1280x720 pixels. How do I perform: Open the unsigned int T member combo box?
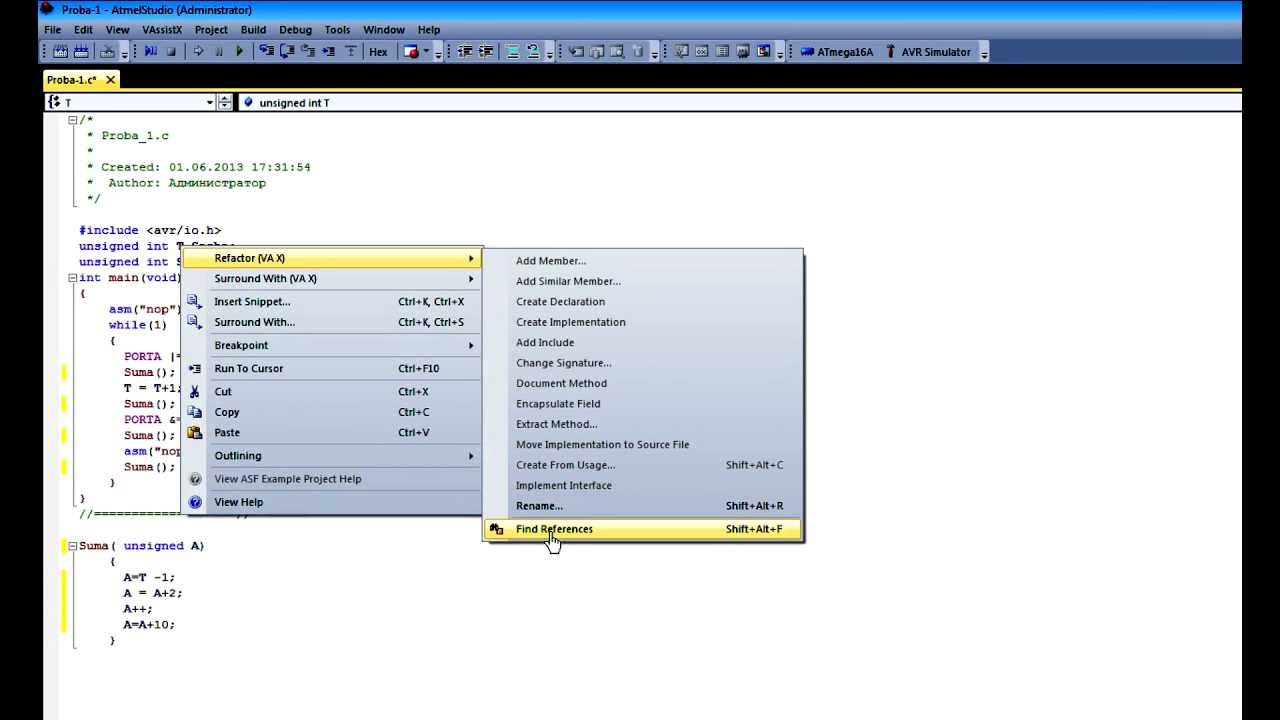(738, 102)
